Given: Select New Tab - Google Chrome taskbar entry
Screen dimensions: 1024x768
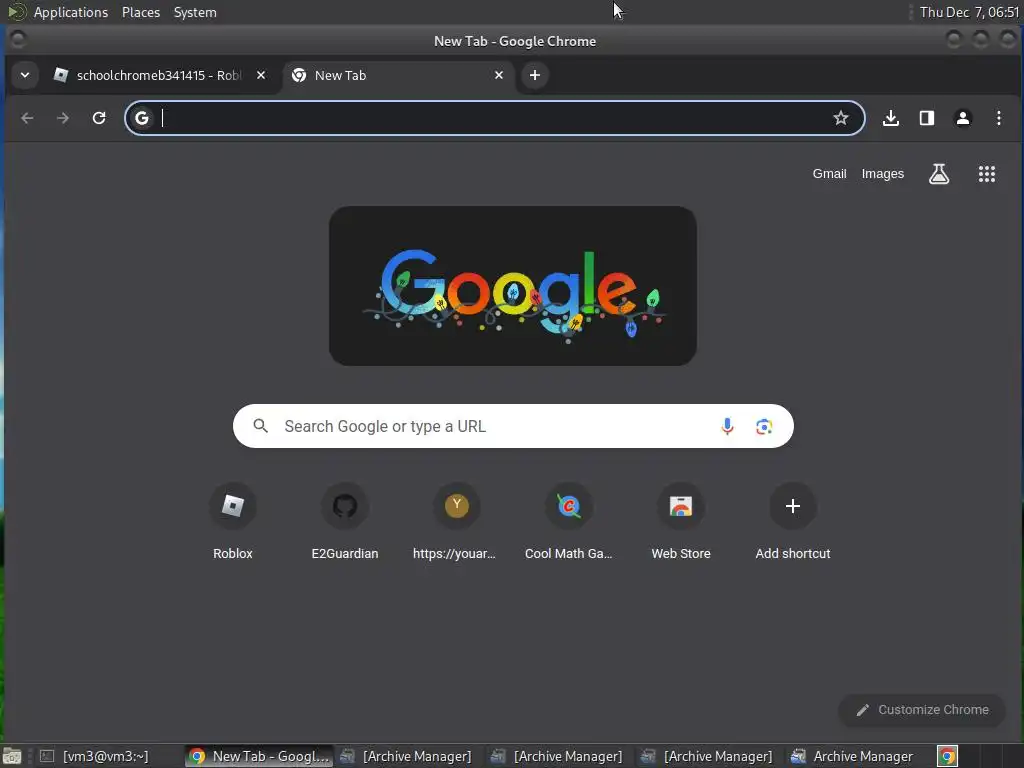Looking at the screenshot, I should pyautogui.click(x=259, y=756).
